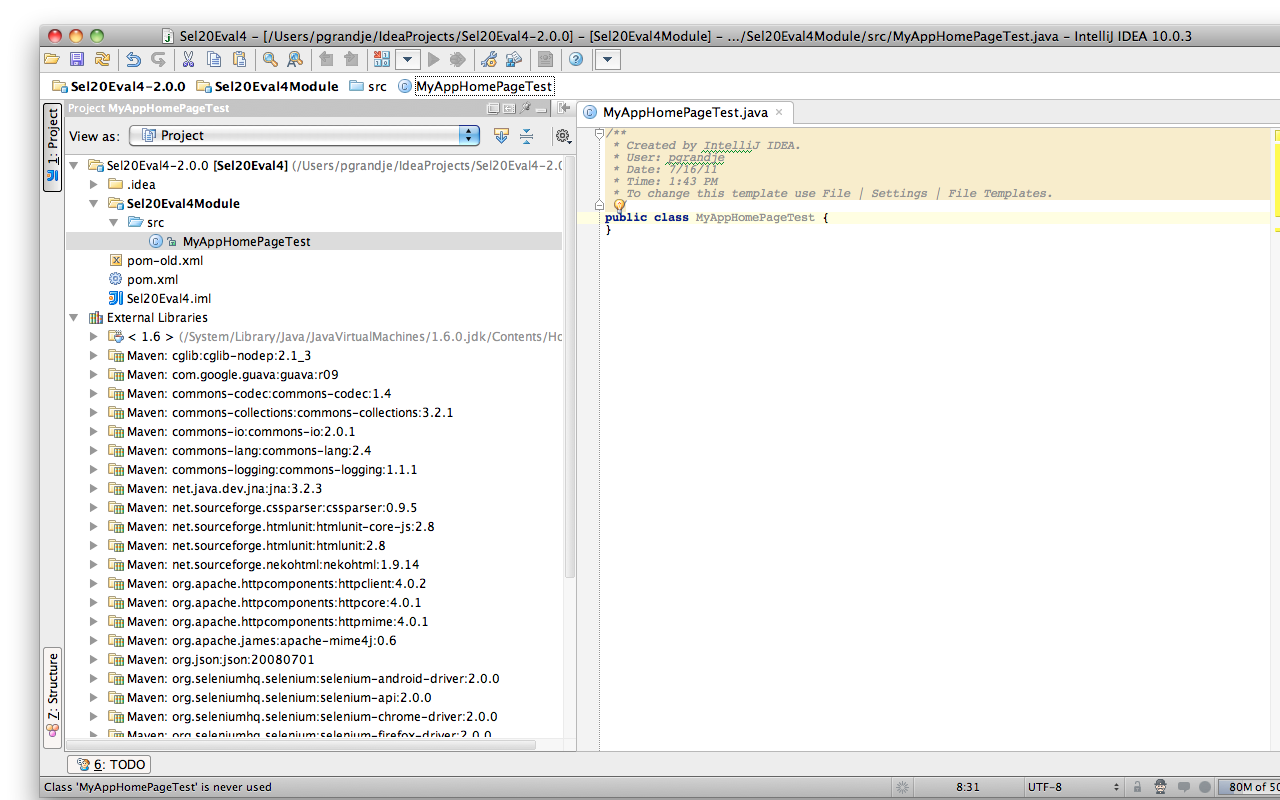Navigate Back using the toolbar arrow
1280x800 pixels.
[326, 60]
